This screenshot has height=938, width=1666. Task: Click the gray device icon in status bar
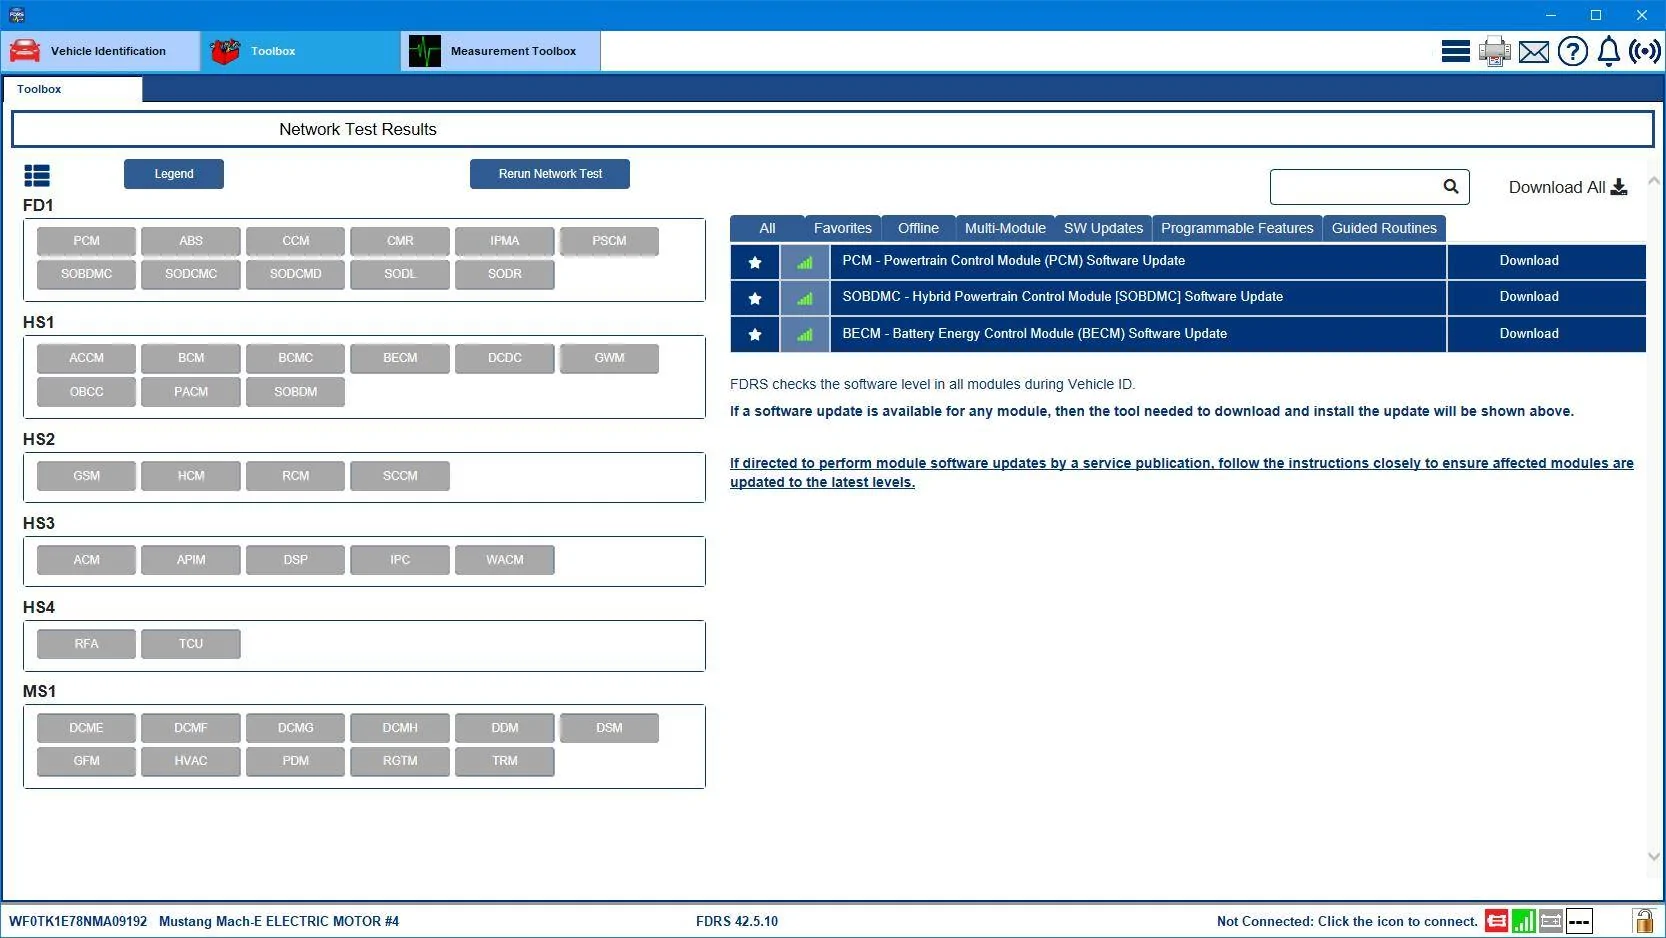click(x=1551, y=921)
